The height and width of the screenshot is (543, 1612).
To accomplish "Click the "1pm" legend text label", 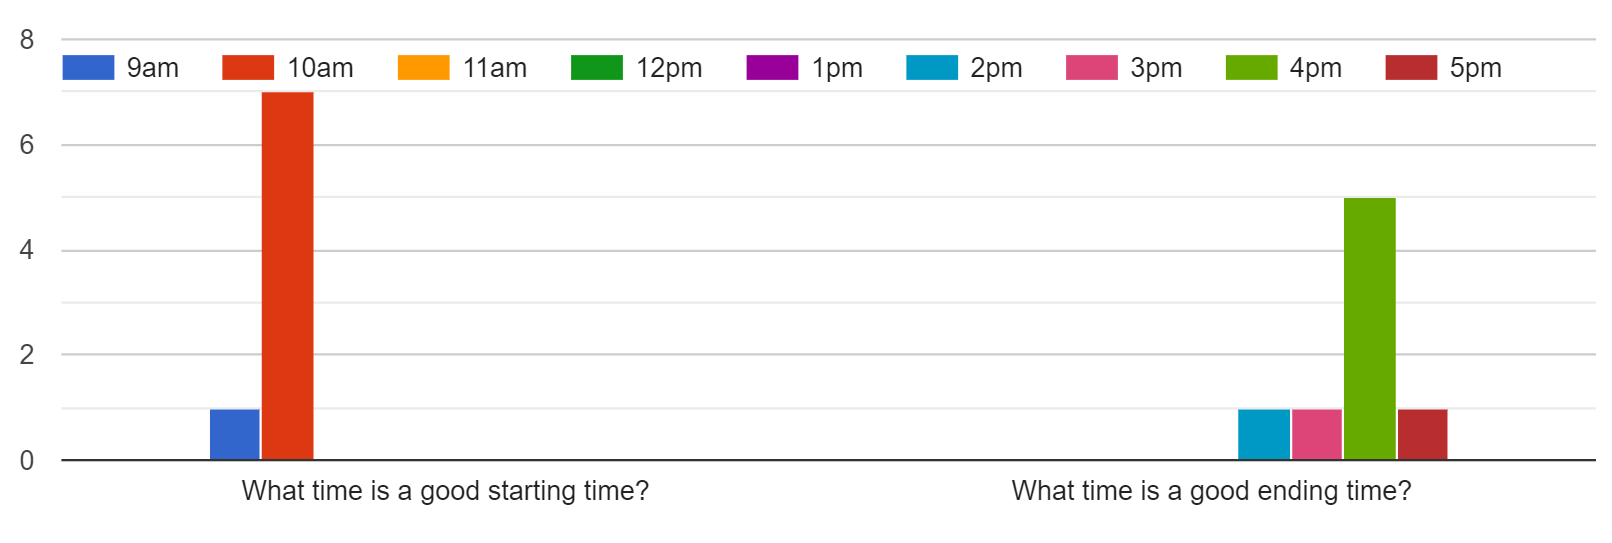I will point(837,68).
